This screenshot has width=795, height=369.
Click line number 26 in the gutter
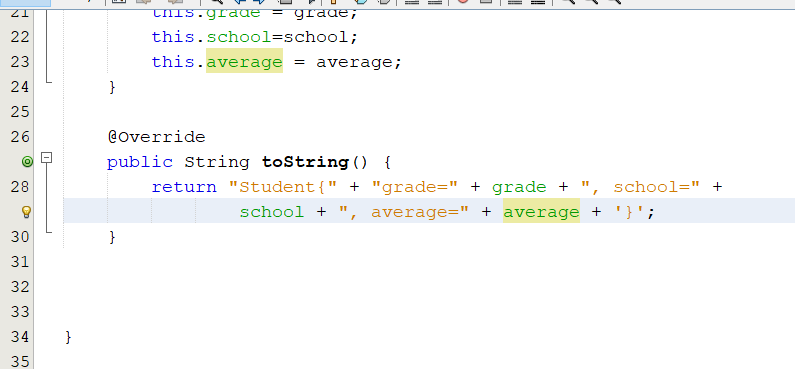tap(20, 137)
